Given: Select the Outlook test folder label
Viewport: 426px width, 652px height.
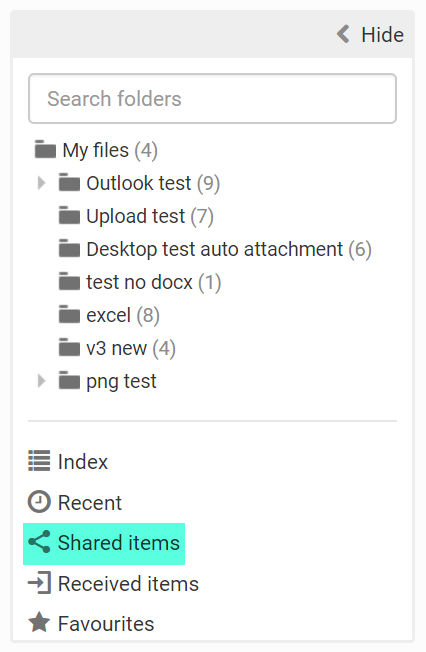Looking at the screenshot, I should coord(139,183).
